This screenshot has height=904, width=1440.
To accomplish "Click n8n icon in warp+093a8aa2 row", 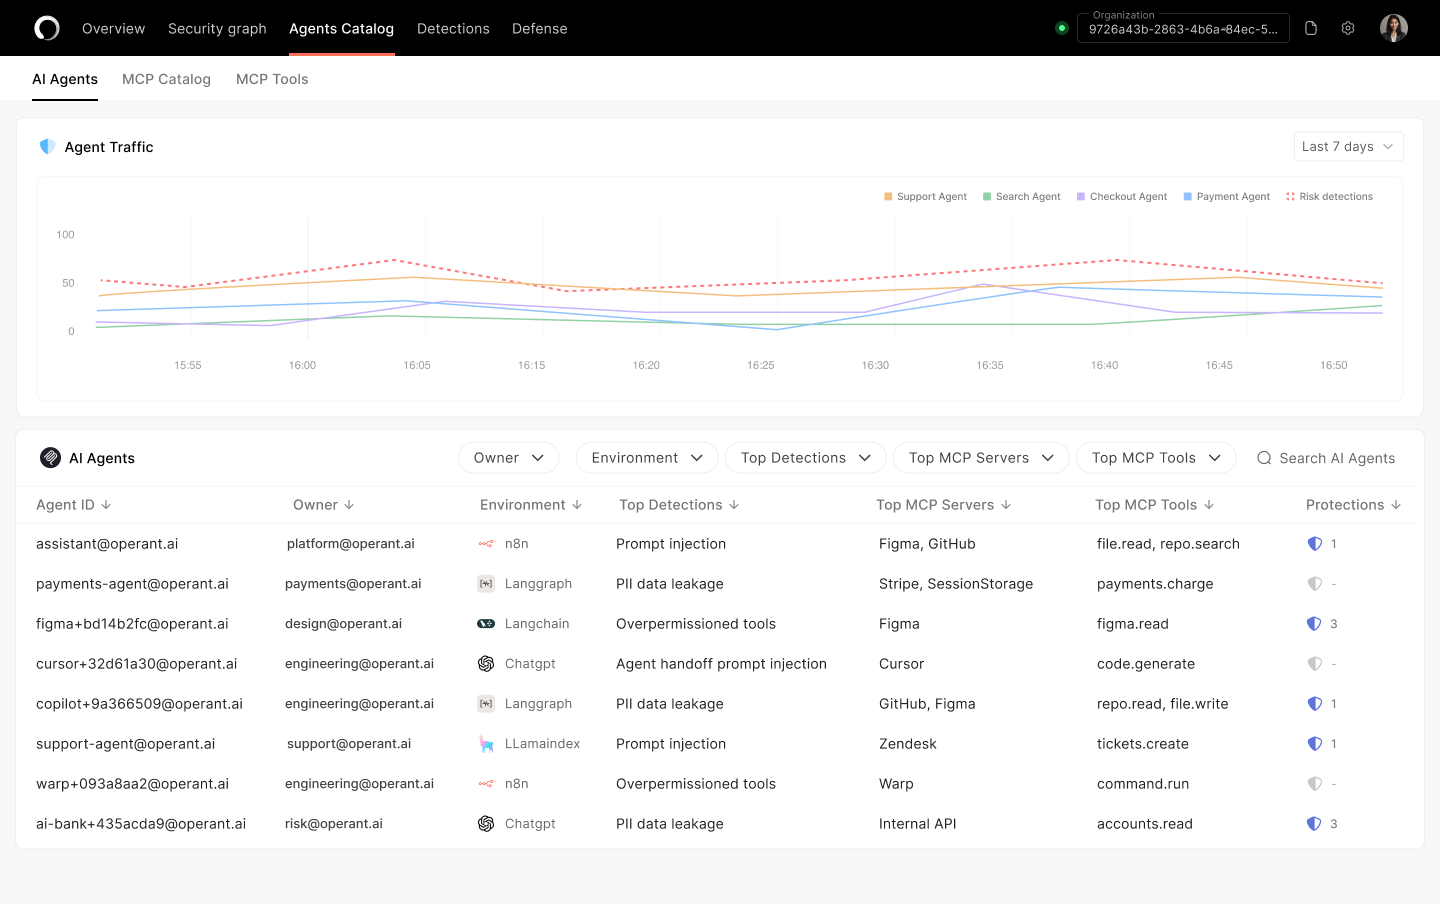I will [486, 784].
